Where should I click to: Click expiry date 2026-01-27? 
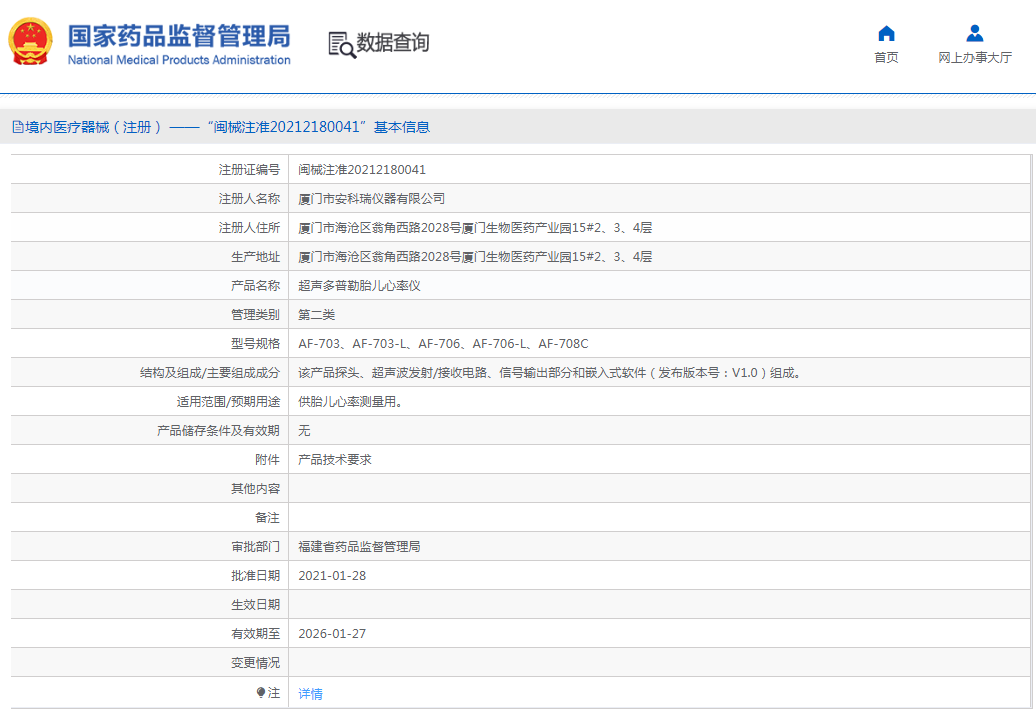332,634
